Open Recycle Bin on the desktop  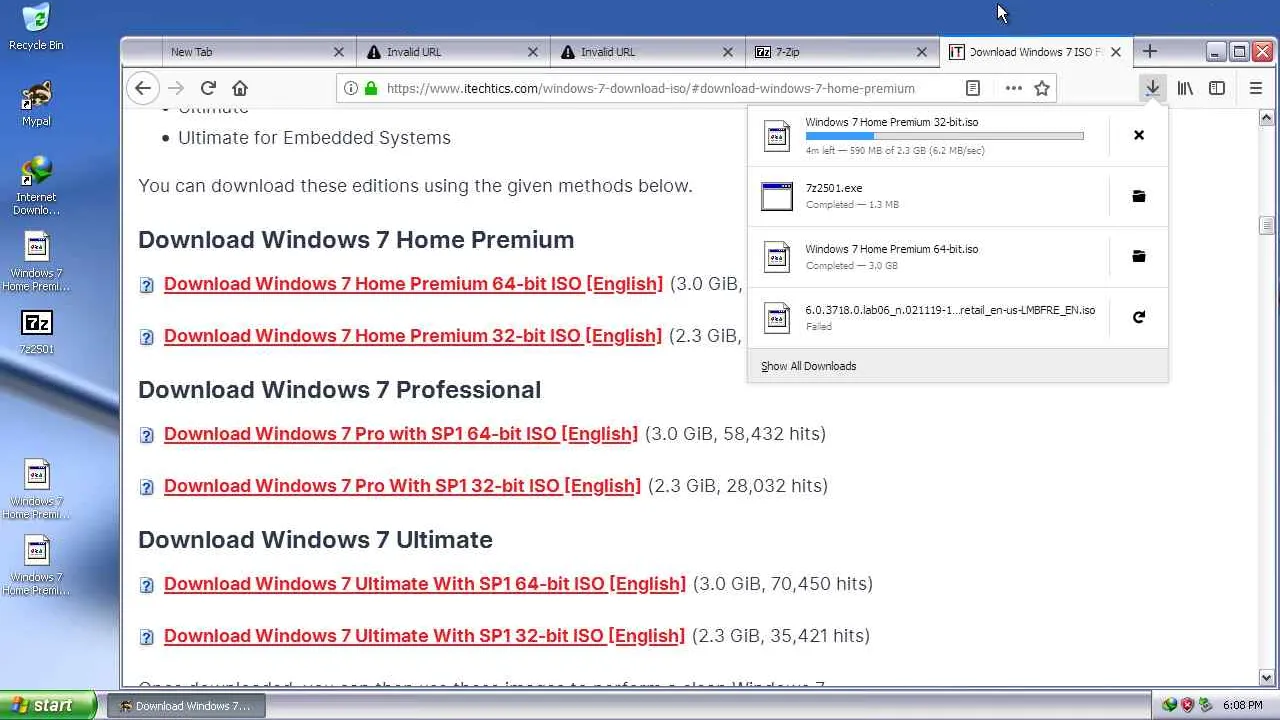[36, 27]
